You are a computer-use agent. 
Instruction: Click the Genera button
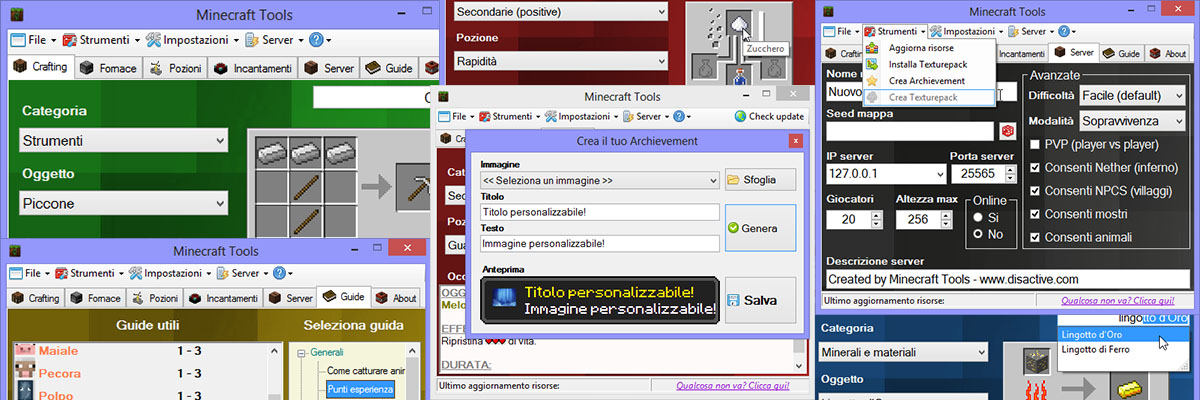coord(760,228)
